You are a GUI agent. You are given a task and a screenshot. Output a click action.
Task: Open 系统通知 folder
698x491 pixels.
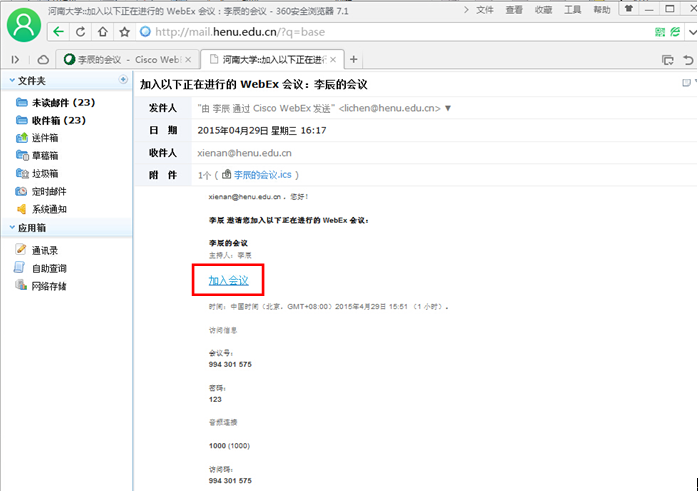pyautogui.click(x=49, y=210)
